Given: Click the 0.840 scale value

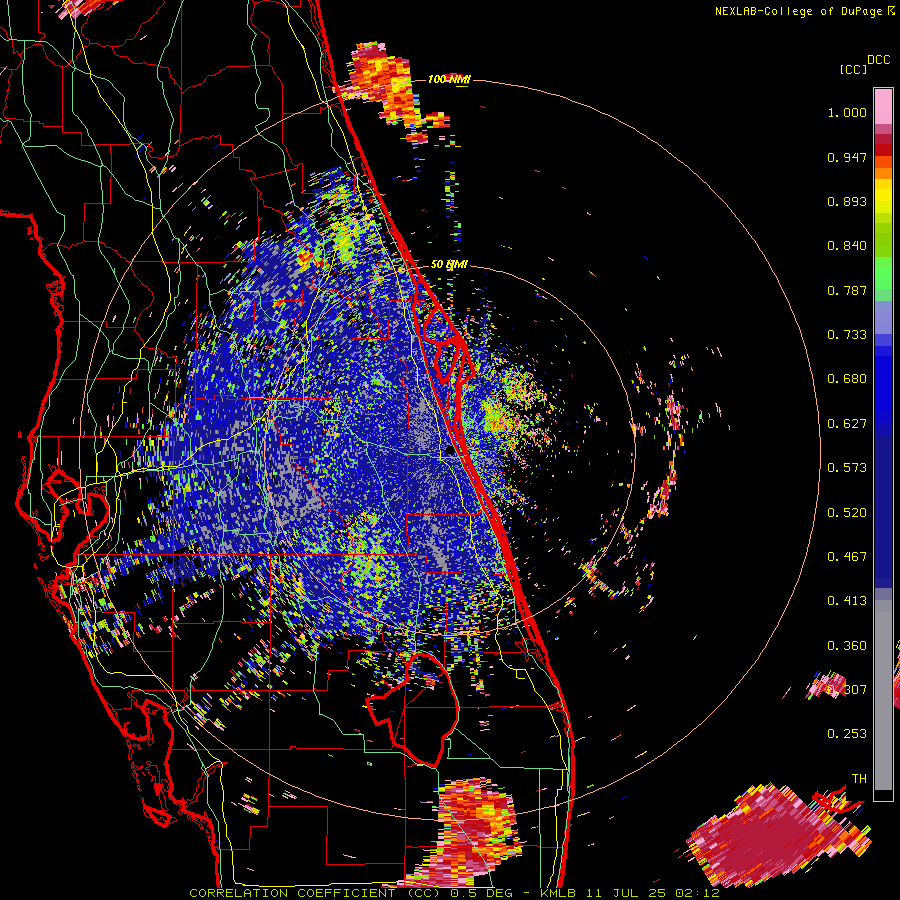Looking at the screenshot, I should (847, 246).
